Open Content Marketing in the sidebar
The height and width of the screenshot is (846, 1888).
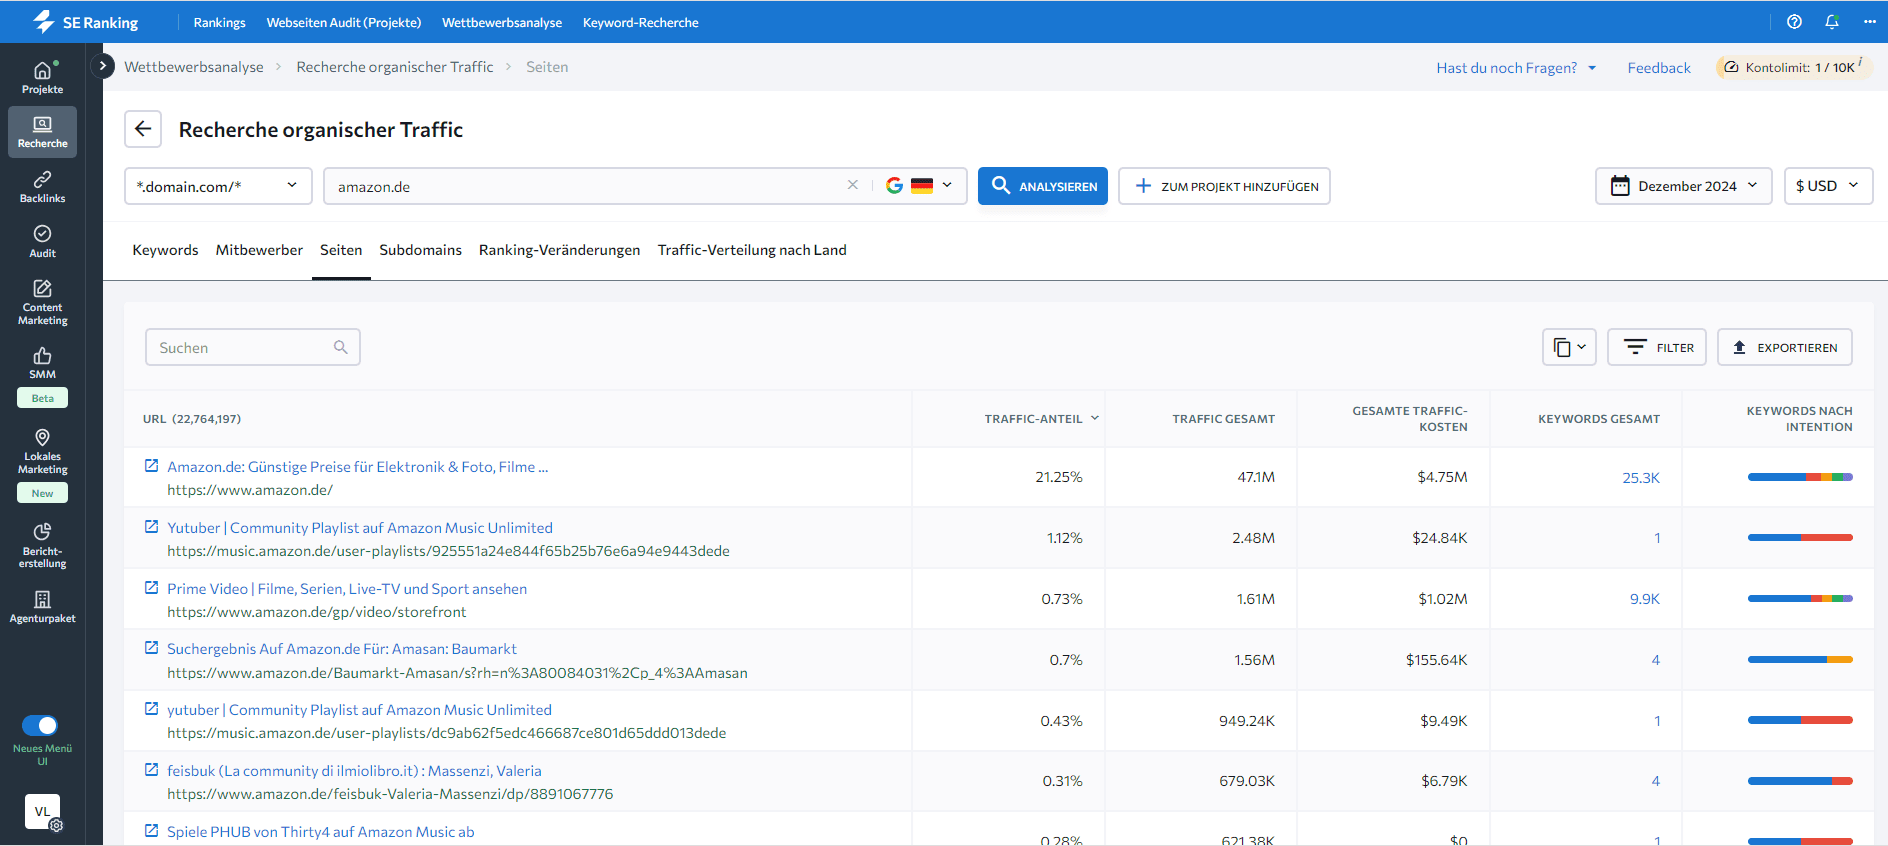click(42, 302)
